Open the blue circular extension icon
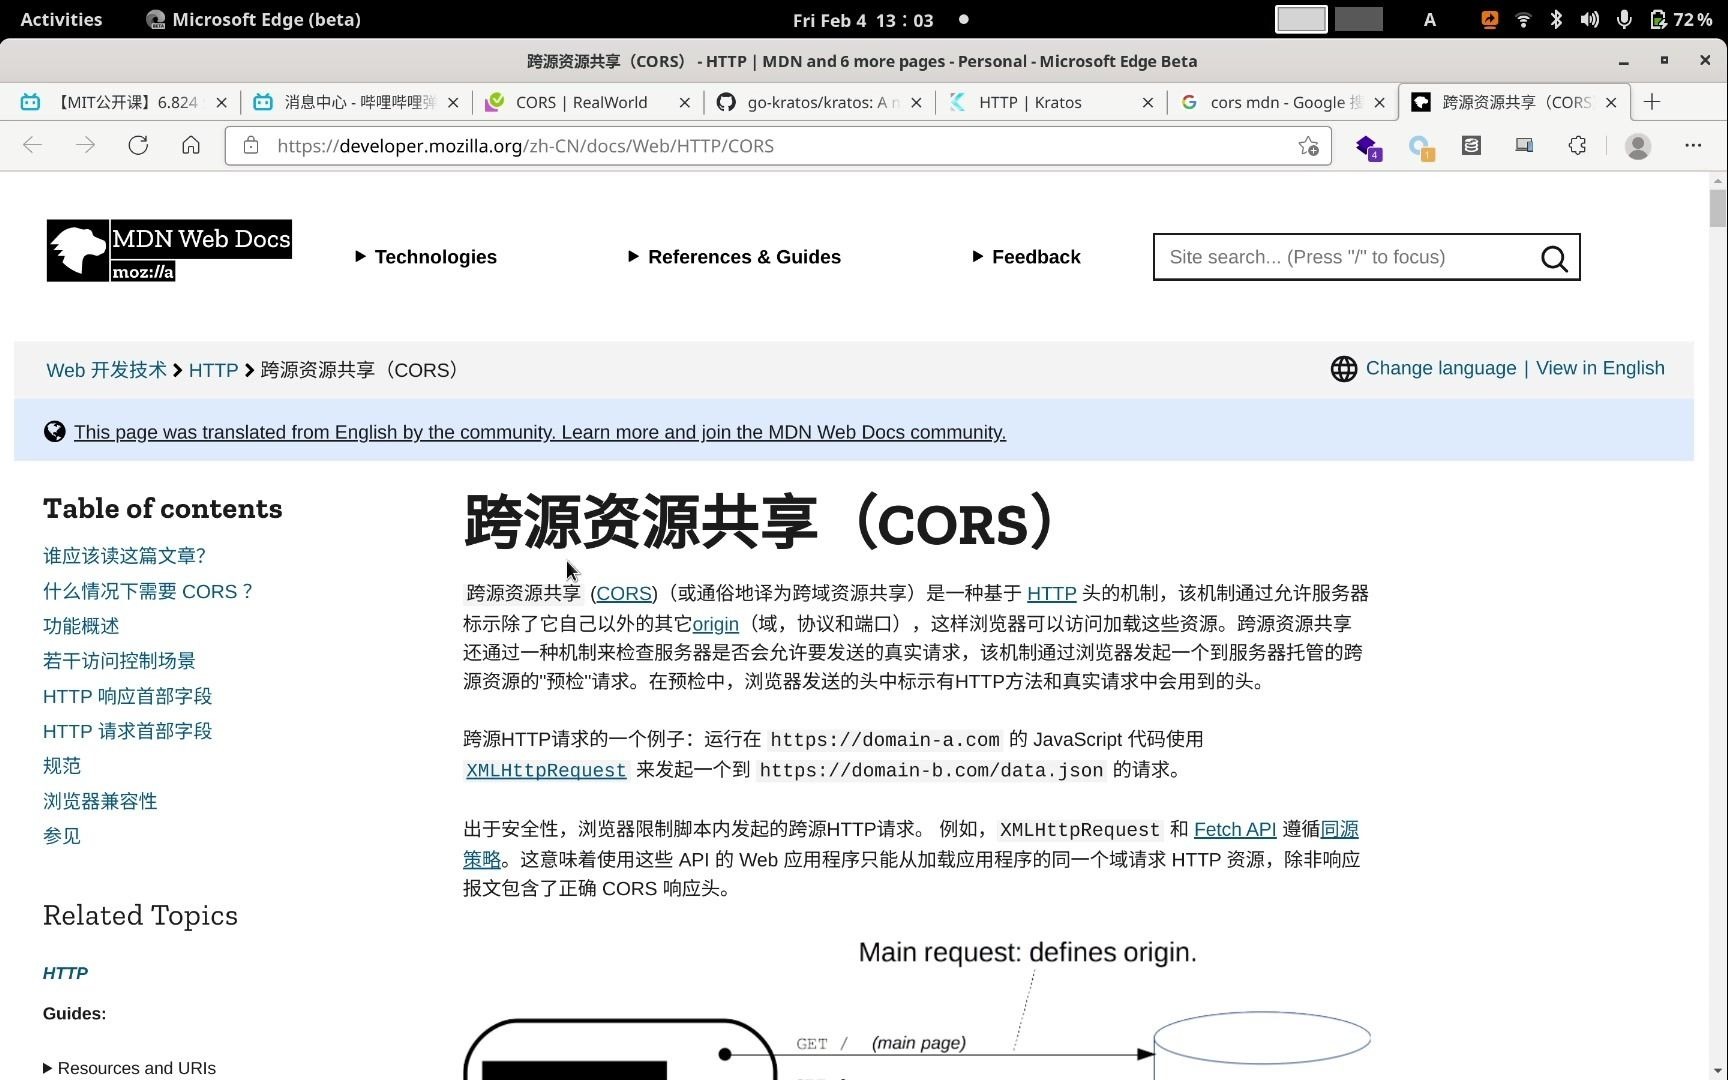This screenshot has height=1080, width=1728. 1420,147
